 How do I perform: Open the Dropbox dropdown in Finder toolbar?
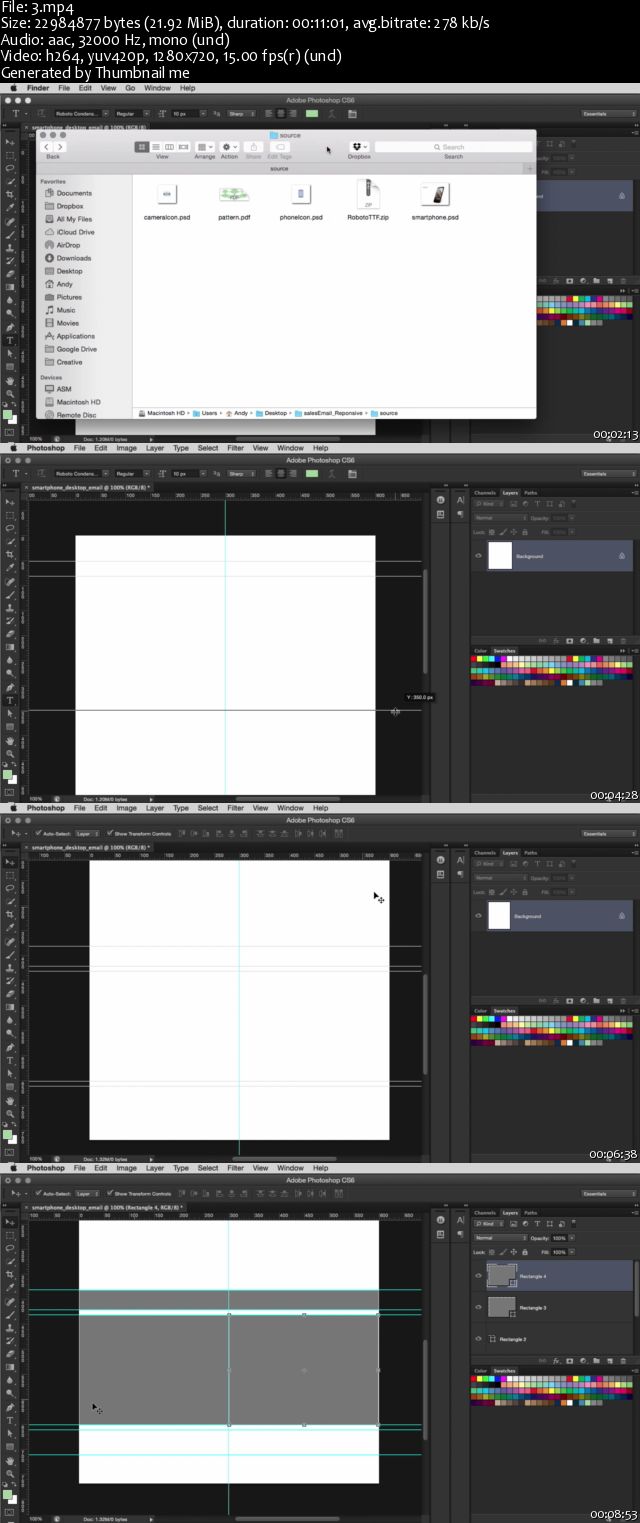click(x=359, y=147)
